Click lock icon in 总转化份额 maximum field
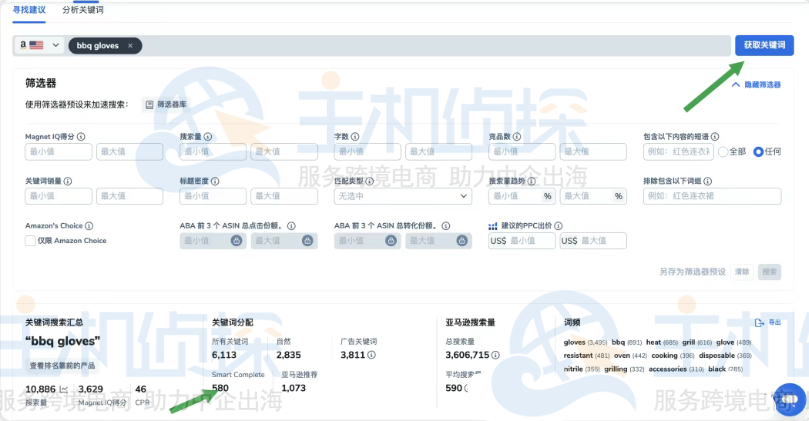This screenshot has height=421, width=809. pos(462,241)
